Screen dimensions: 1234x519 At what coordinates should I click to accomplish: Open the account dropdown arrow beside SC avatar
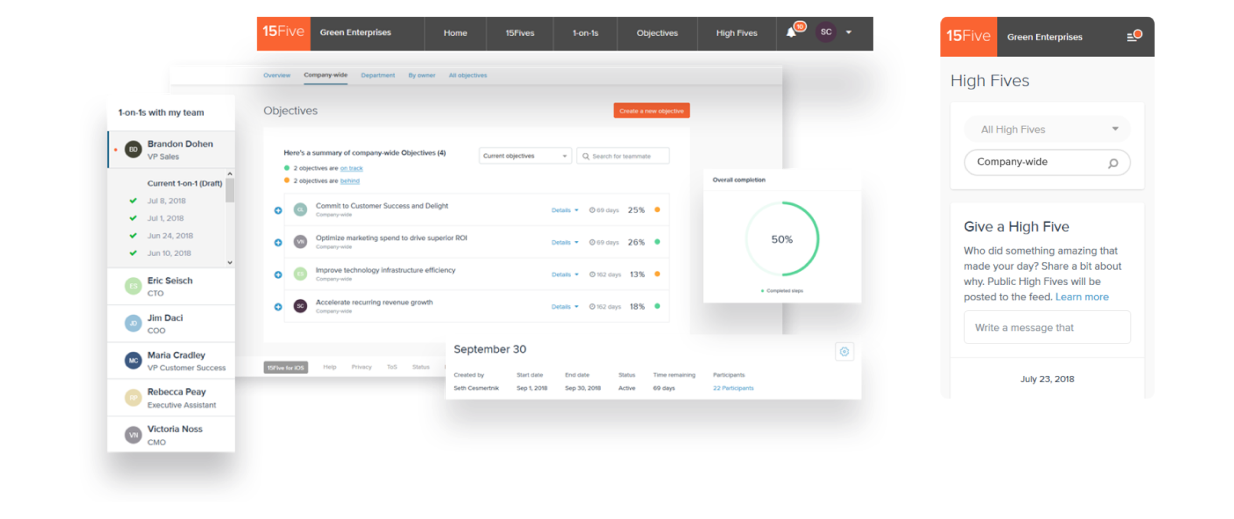[849, 33]
